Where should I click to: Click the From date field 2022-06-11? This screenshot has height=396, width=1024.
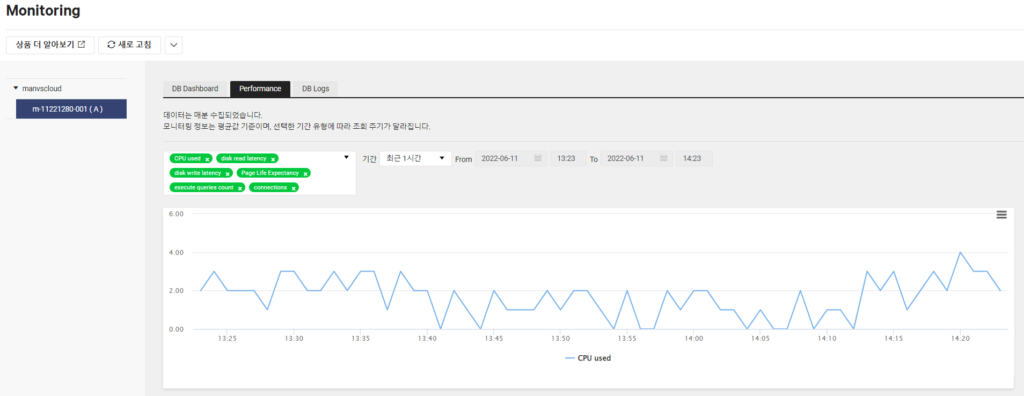click(x=511, y=159)
